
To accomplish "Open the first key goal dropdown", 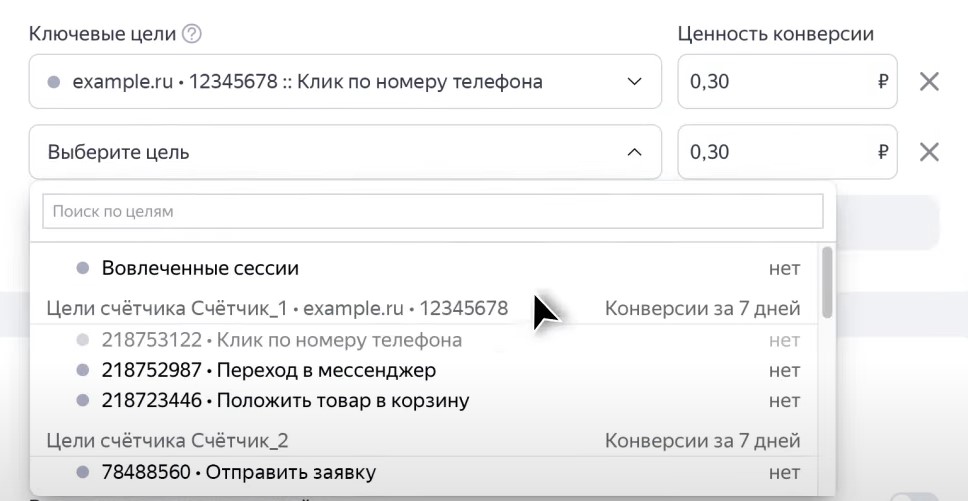I will pyautogui.click(x=344, y=82).
